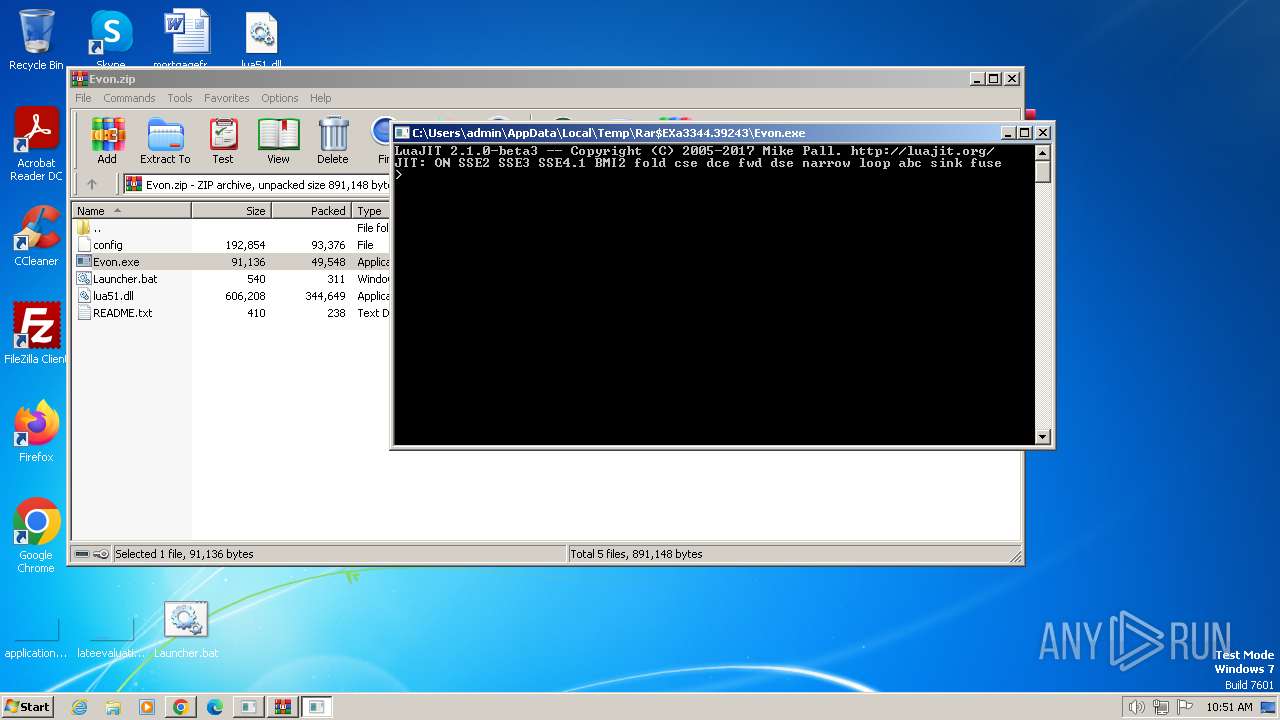Select the CCleaner desktop icon
Screen dimensions: 1280x720
(36, 236)
